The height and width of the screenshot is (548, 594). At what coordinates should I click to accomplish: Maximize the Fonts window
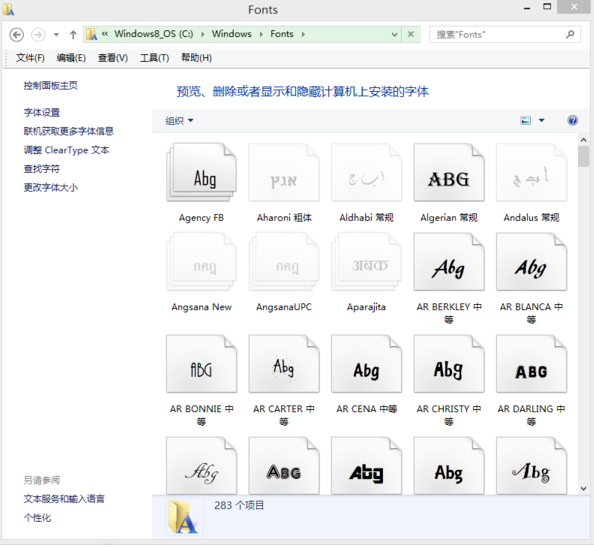coord(547,7)
